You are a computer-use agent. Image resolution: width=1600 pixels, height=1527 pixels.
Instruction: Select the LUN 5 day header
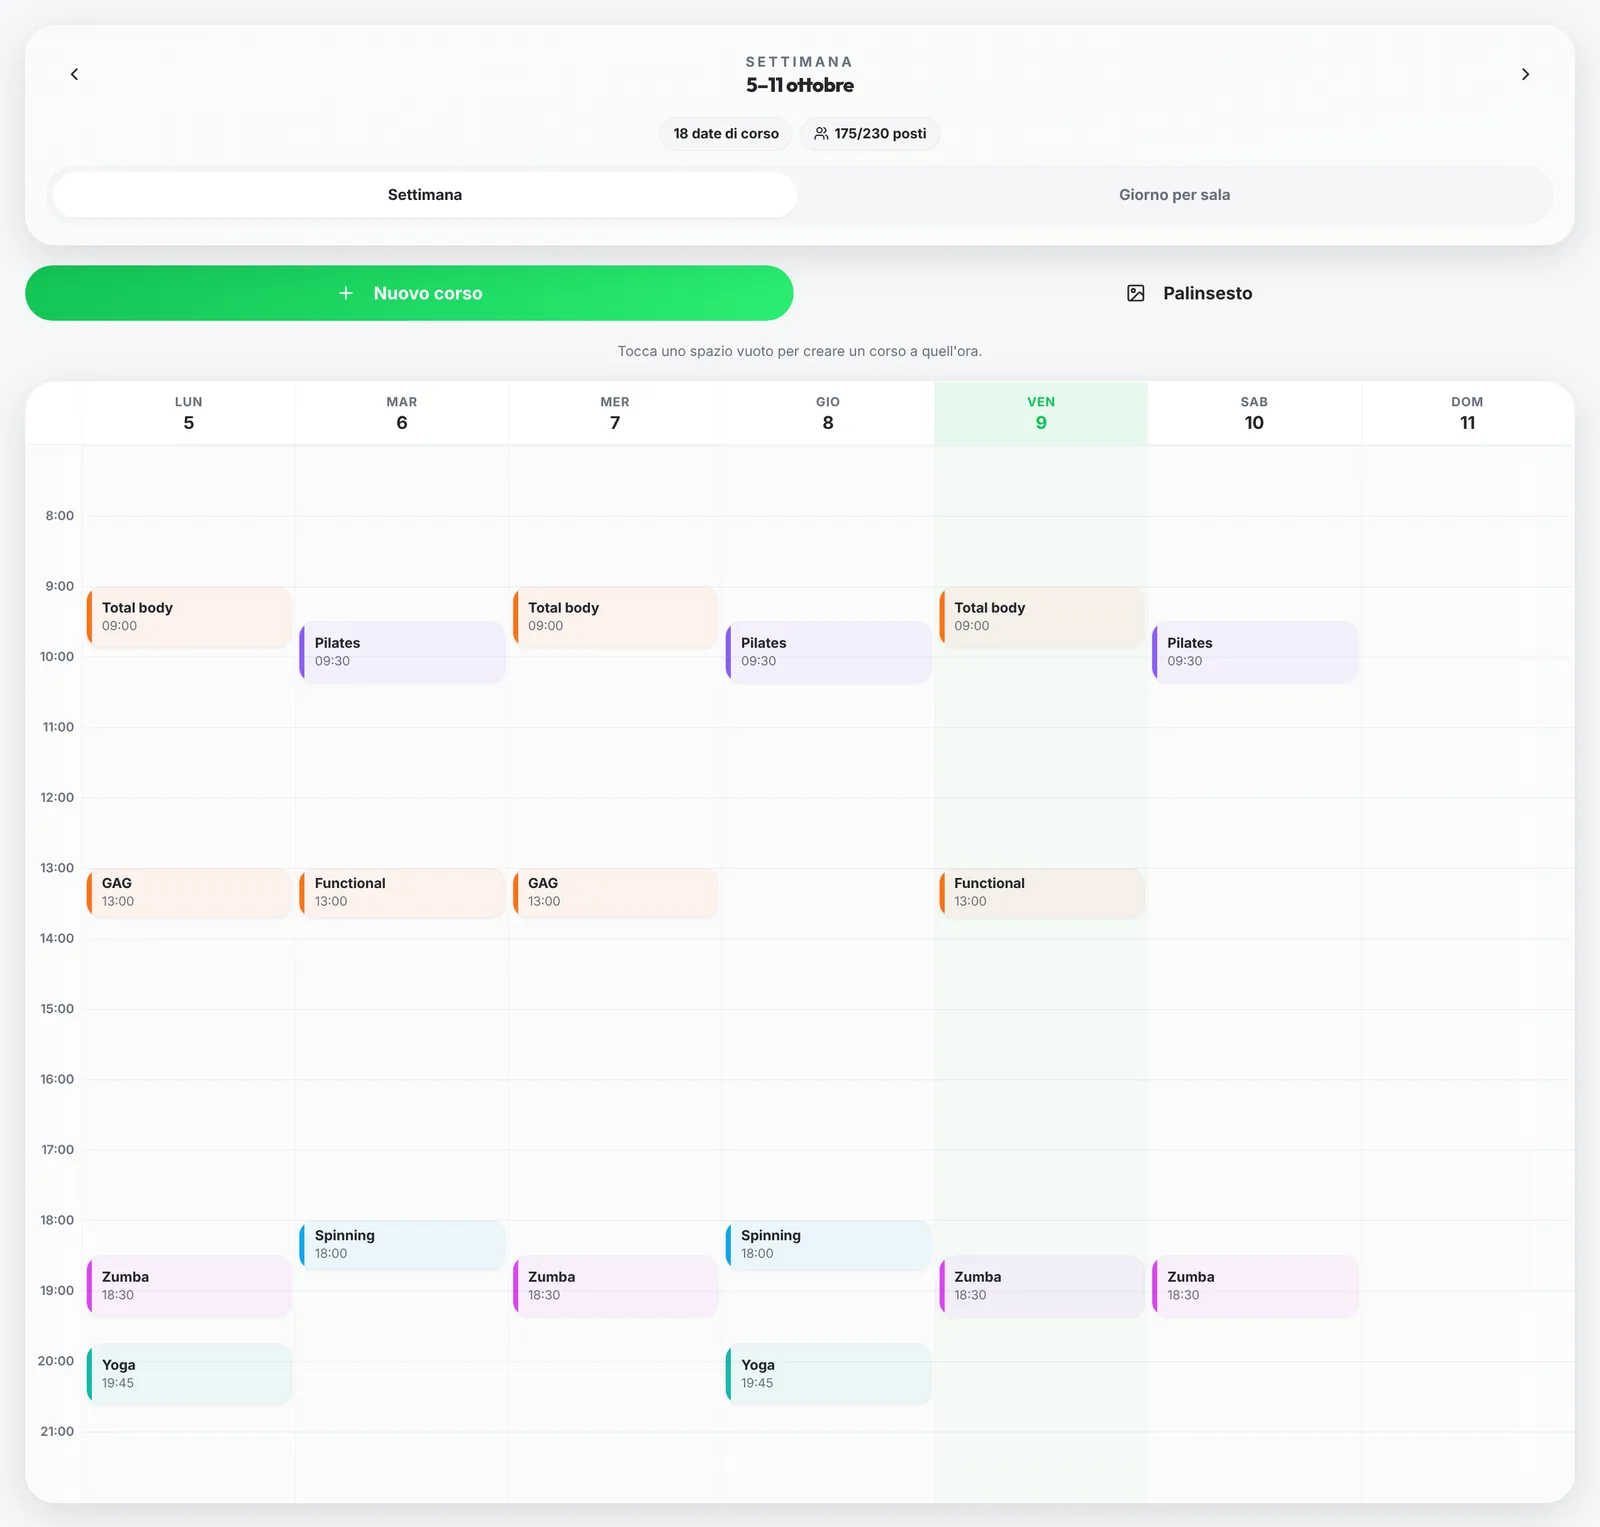(189, 413)
